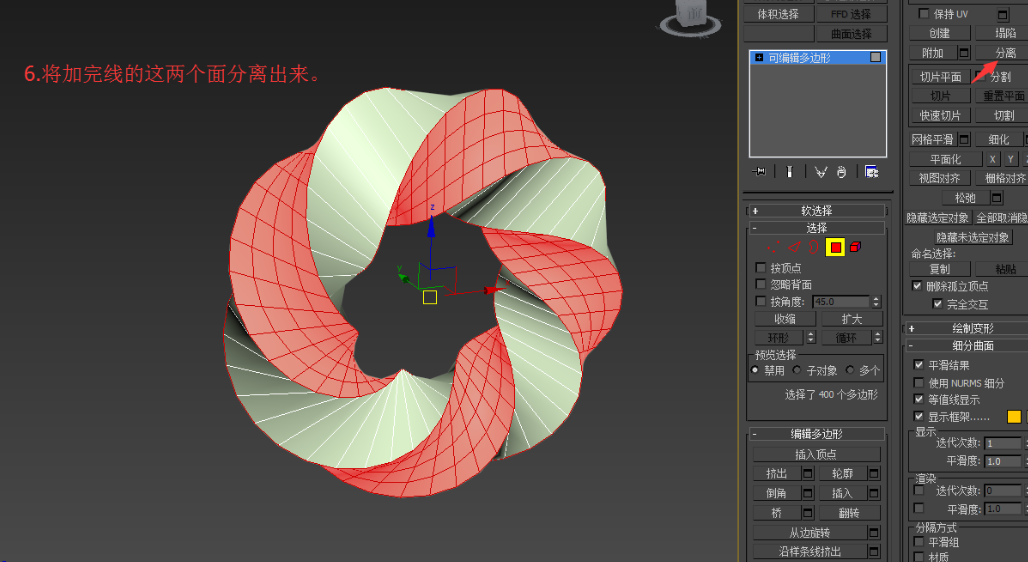Select the Polygon sub-object level icon
The height and width of the screenshot is (562, 1028).
pyautogui.click(x=835, y=247)
